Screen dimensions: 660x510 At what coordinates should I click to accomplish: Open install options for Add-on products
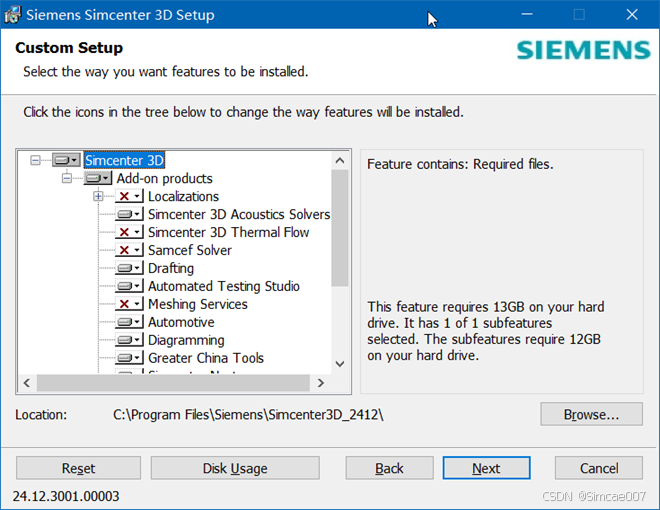[98, 178]
